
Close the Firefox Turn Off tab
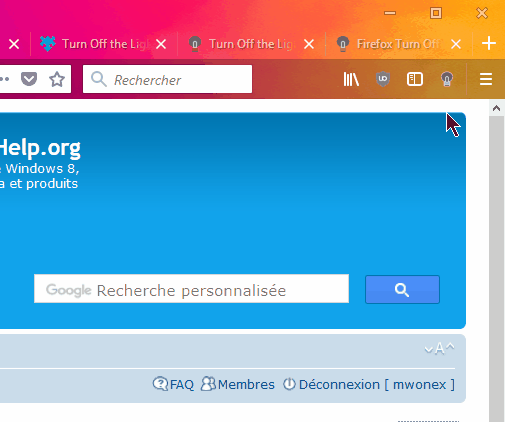click(456, 44)
